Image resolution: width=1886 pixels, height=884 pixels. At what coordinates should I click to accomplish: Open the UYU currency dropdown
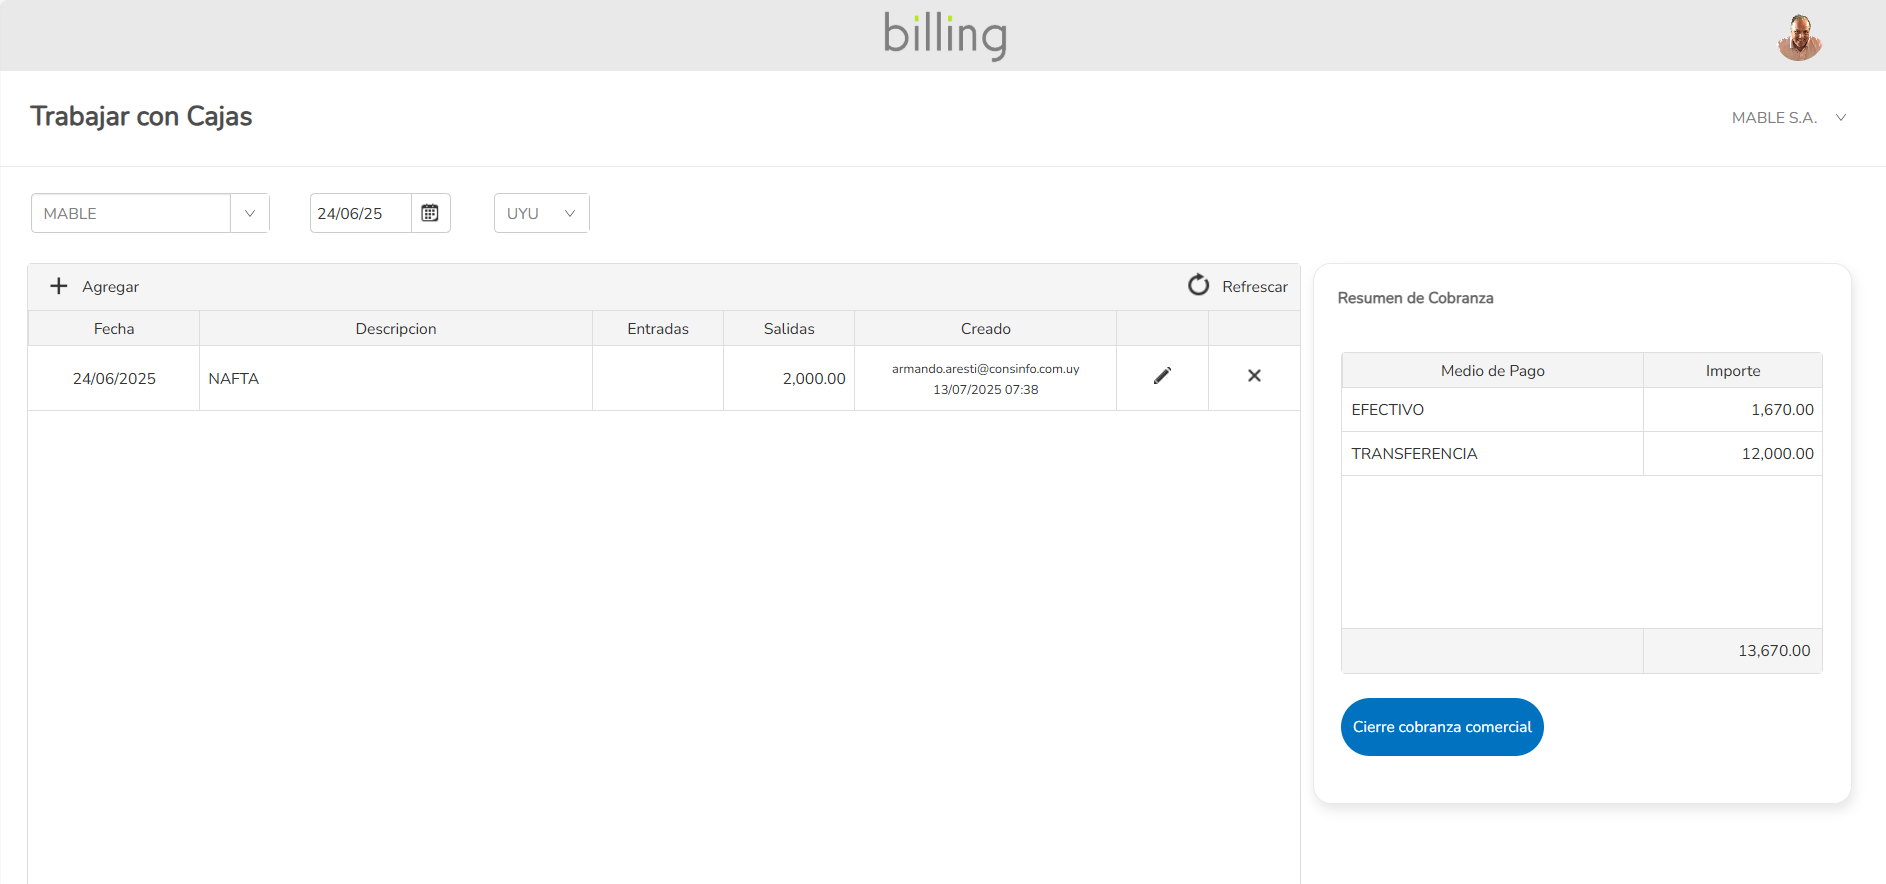(x=541, y=213)
